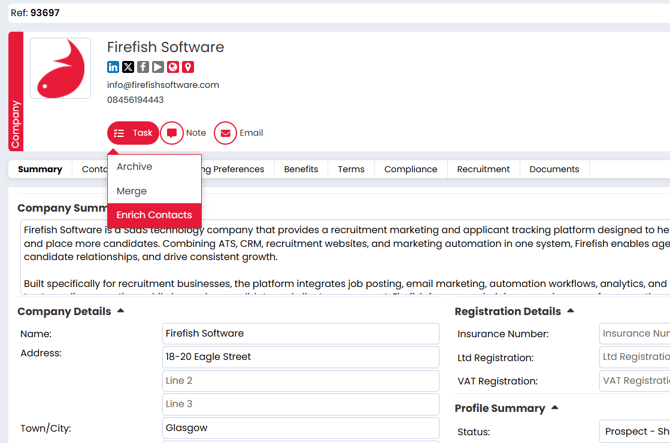This screenshot has width=670, height=443.
Task: Collapse the Registration Details section
Action: click(571, 311)
